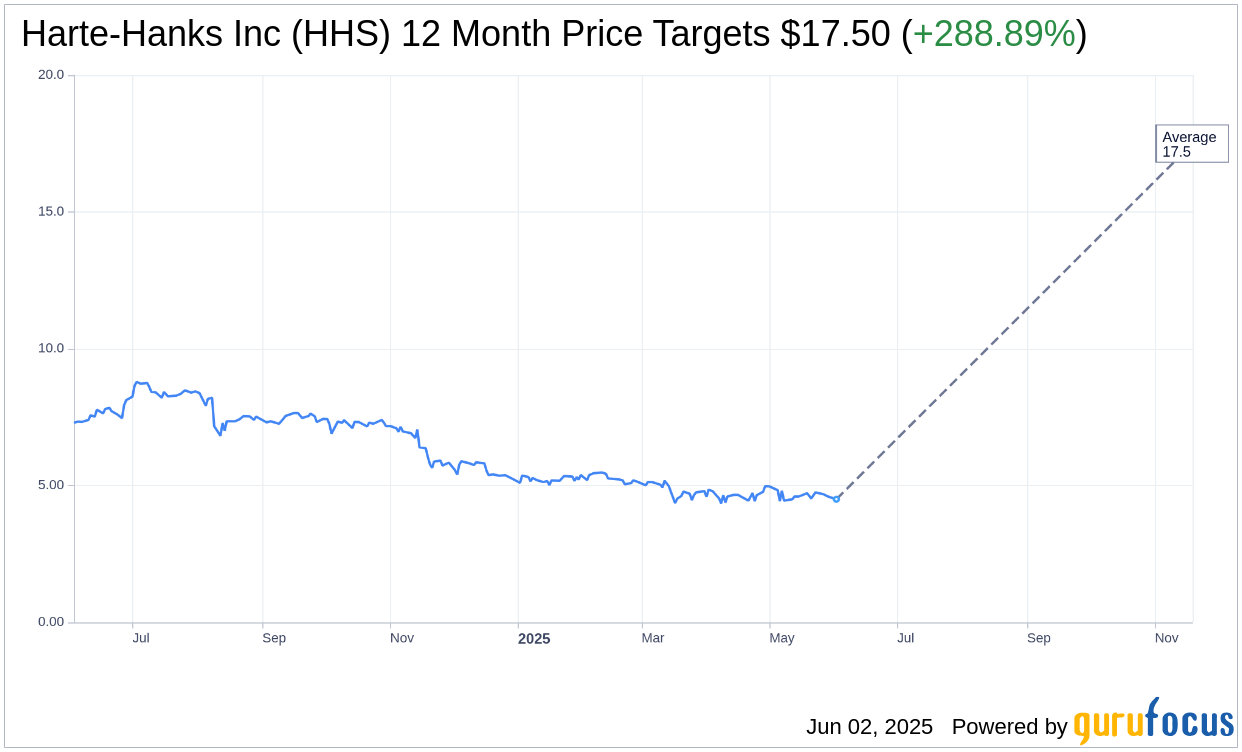Click the 0.00 y-axis label
The height and width of the screenshot is (752, 1242).
[x=51, y=622]
